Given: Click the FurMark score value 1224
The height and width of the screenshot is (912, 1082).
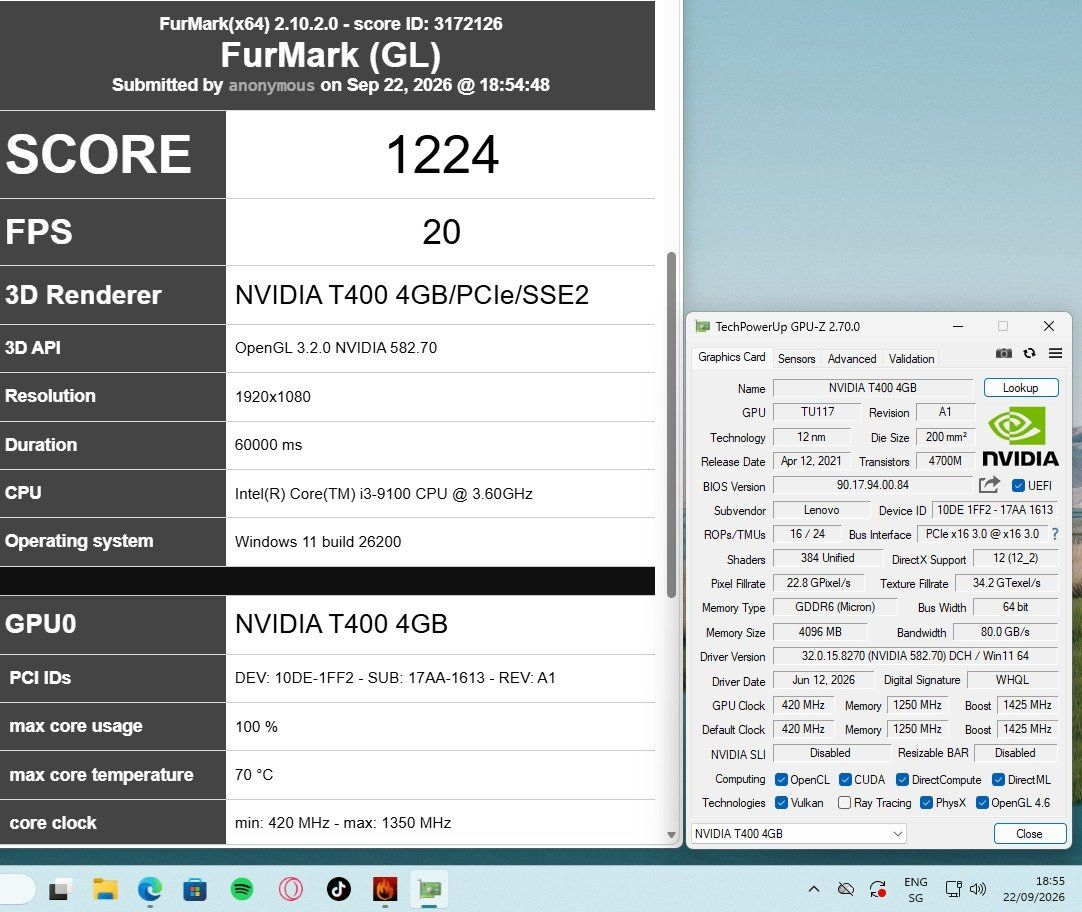Looking at the screenshot, I should click(442, 155).
